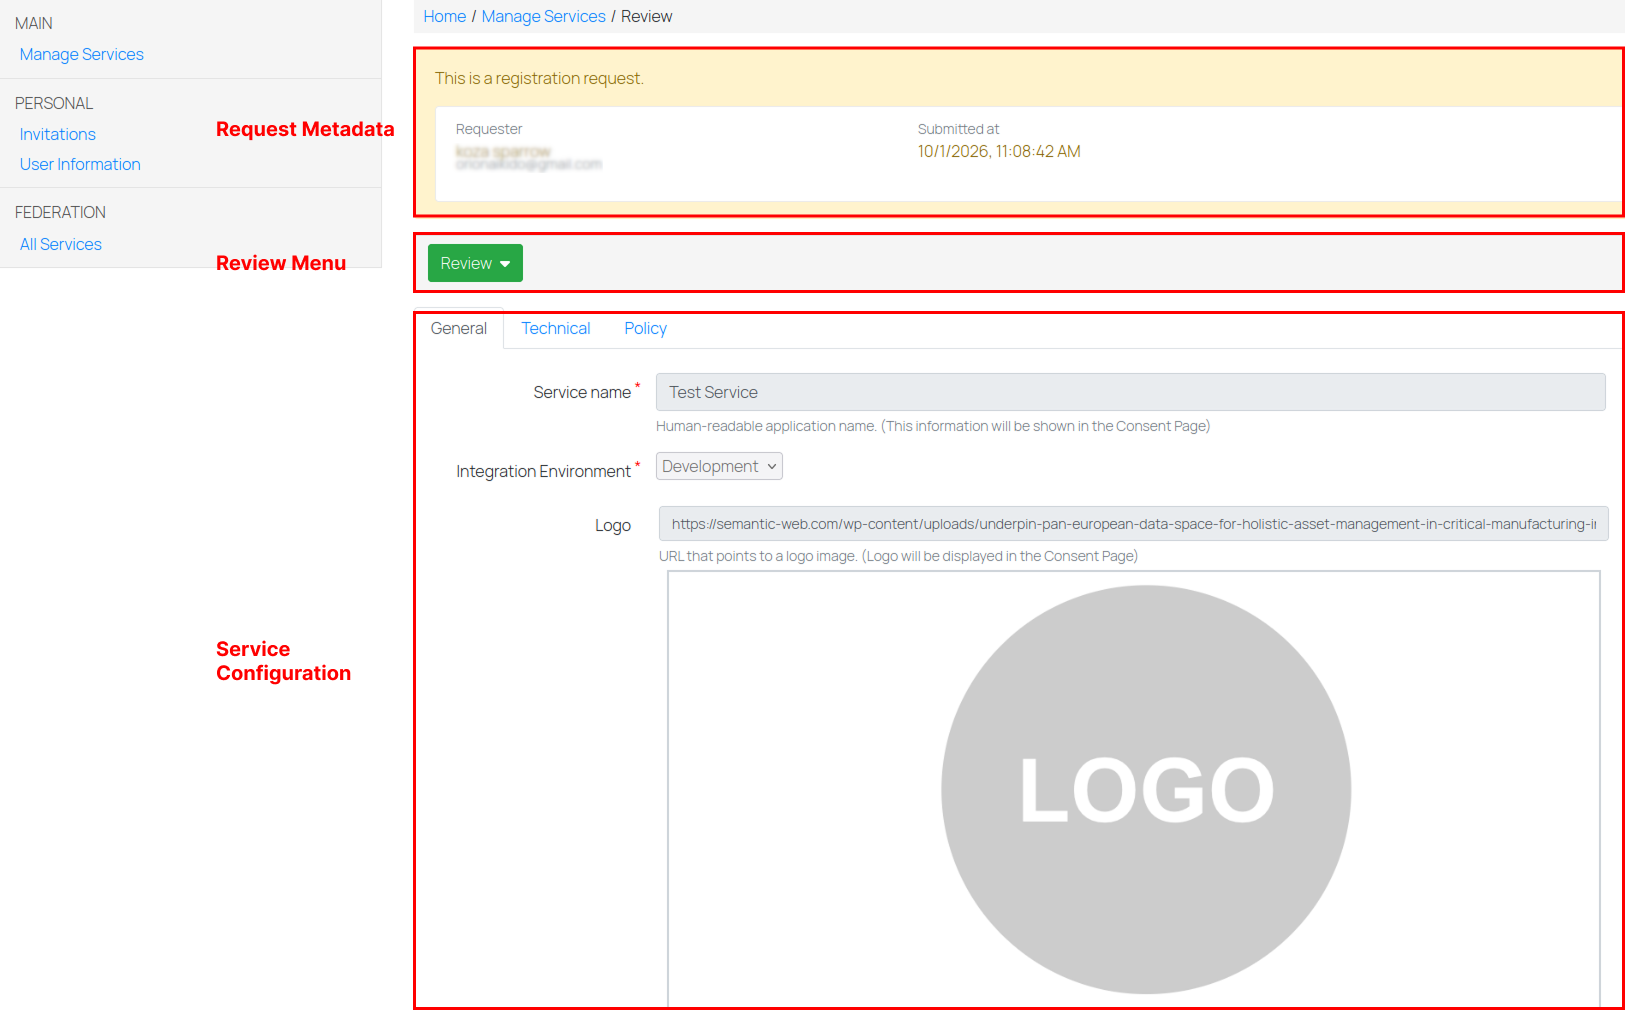Click the 'This is a registration request.' notice
The width and height of the screenshot is (1625, 1010).
[x=539, y=78]
